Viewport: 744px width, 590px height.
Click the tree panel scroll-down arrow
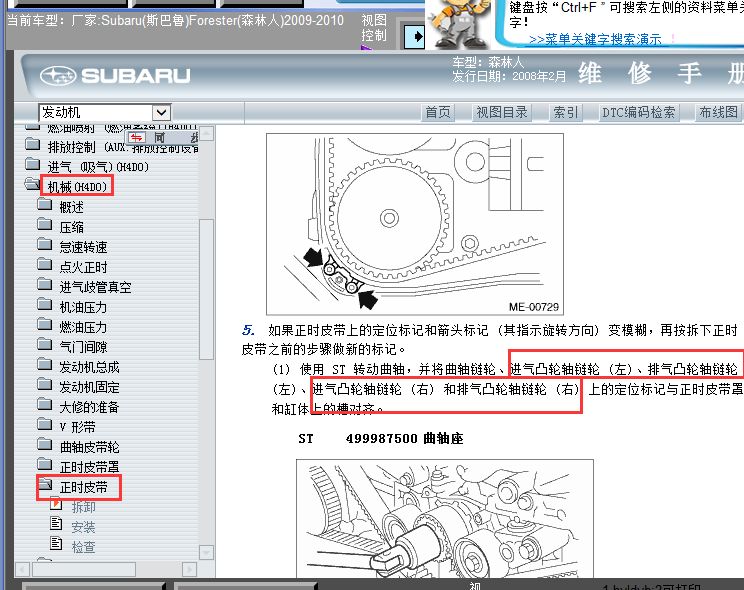(x=206, y=553)
